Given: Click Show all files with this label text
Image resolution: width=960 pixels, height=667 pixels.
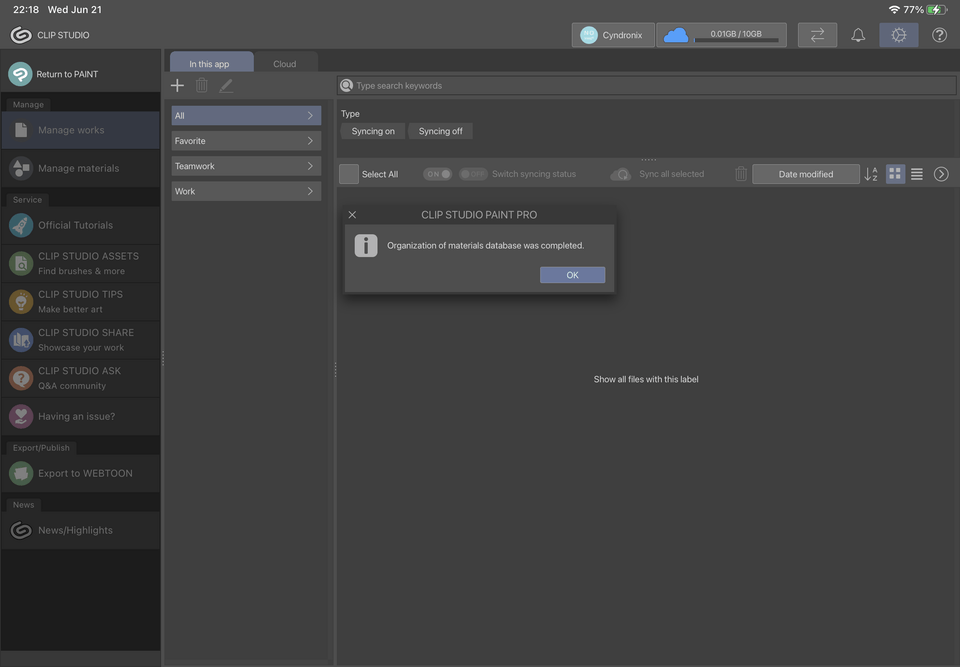Looking at the screenshot, I should pyautogui.click(x=646, y=379).
